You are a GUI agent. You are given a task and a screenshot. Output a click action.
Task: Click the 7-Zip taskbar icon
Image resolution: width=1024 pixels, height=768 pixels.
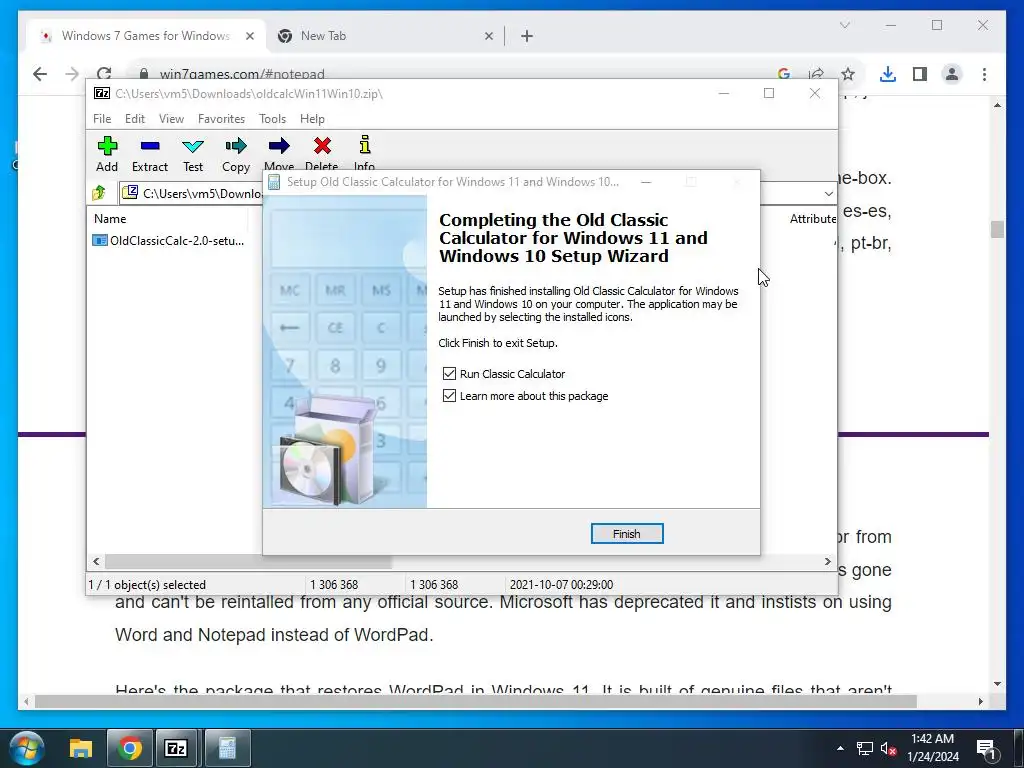pyautogui.click(x=176, y=748)
